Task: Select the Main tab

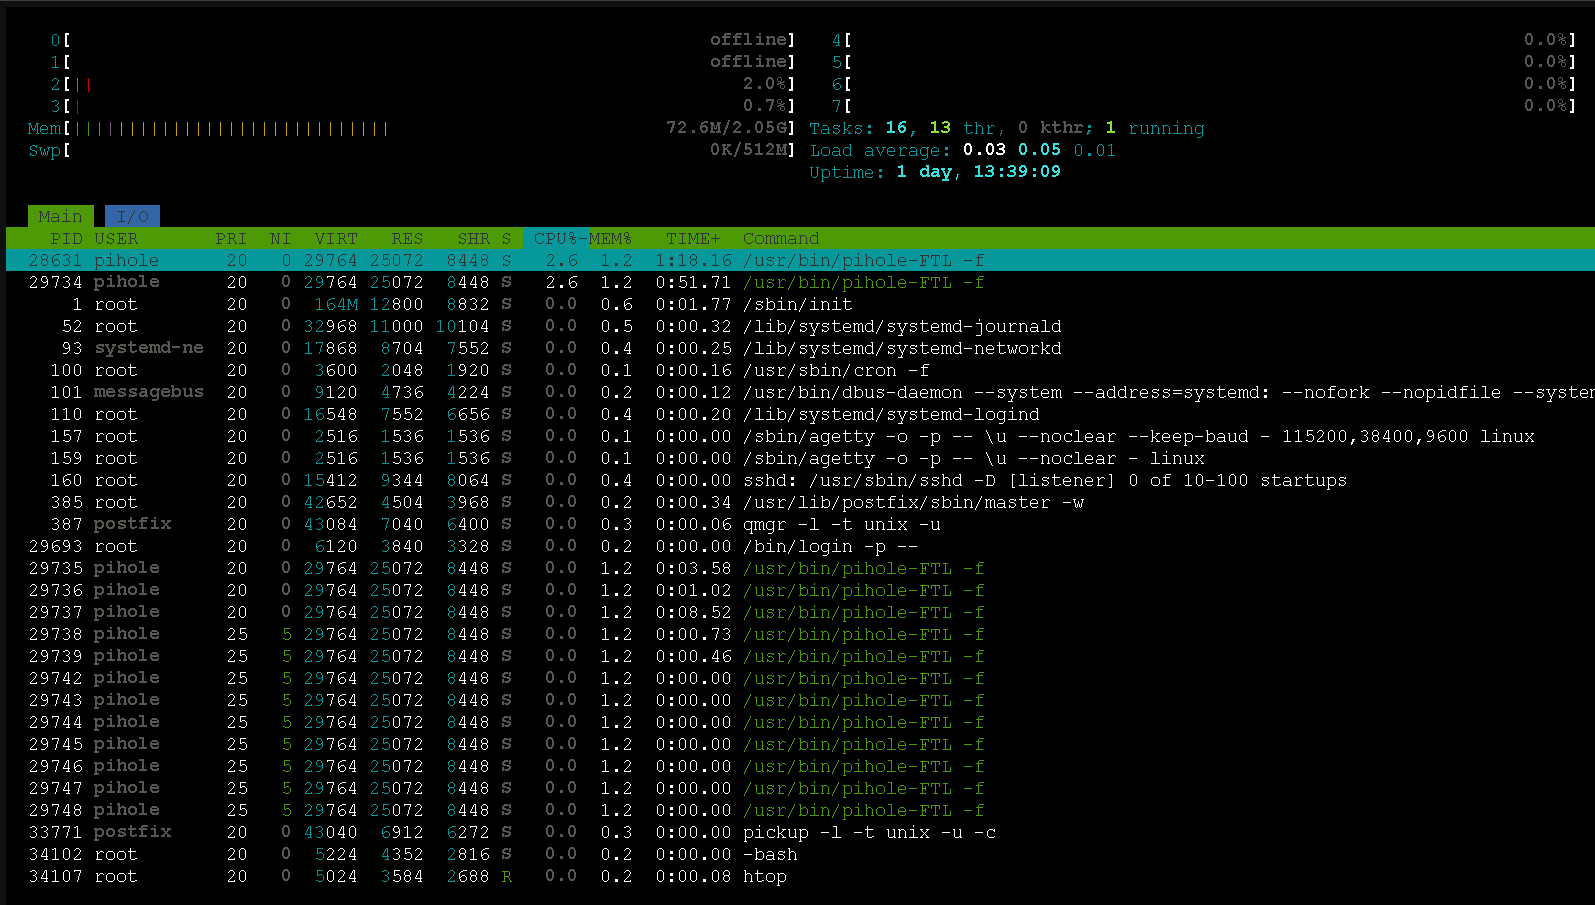Action: [60, 216]
